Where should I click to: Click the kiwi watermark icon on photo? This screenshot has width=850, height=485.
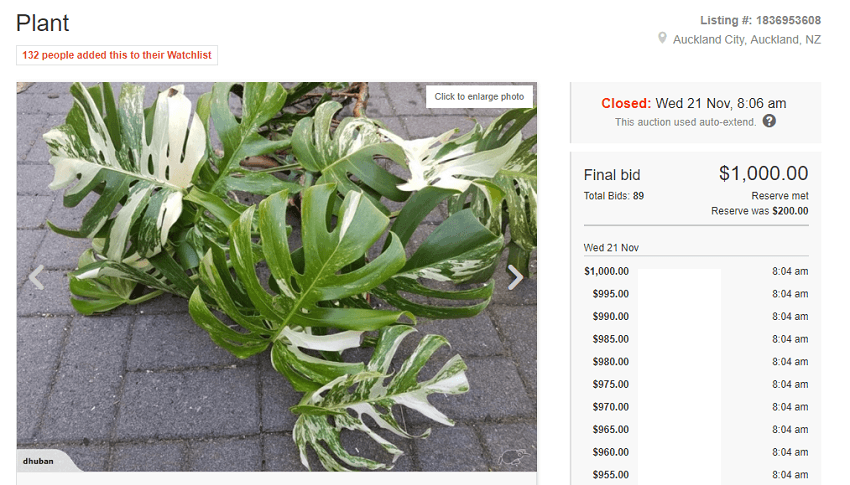[513, 457]
